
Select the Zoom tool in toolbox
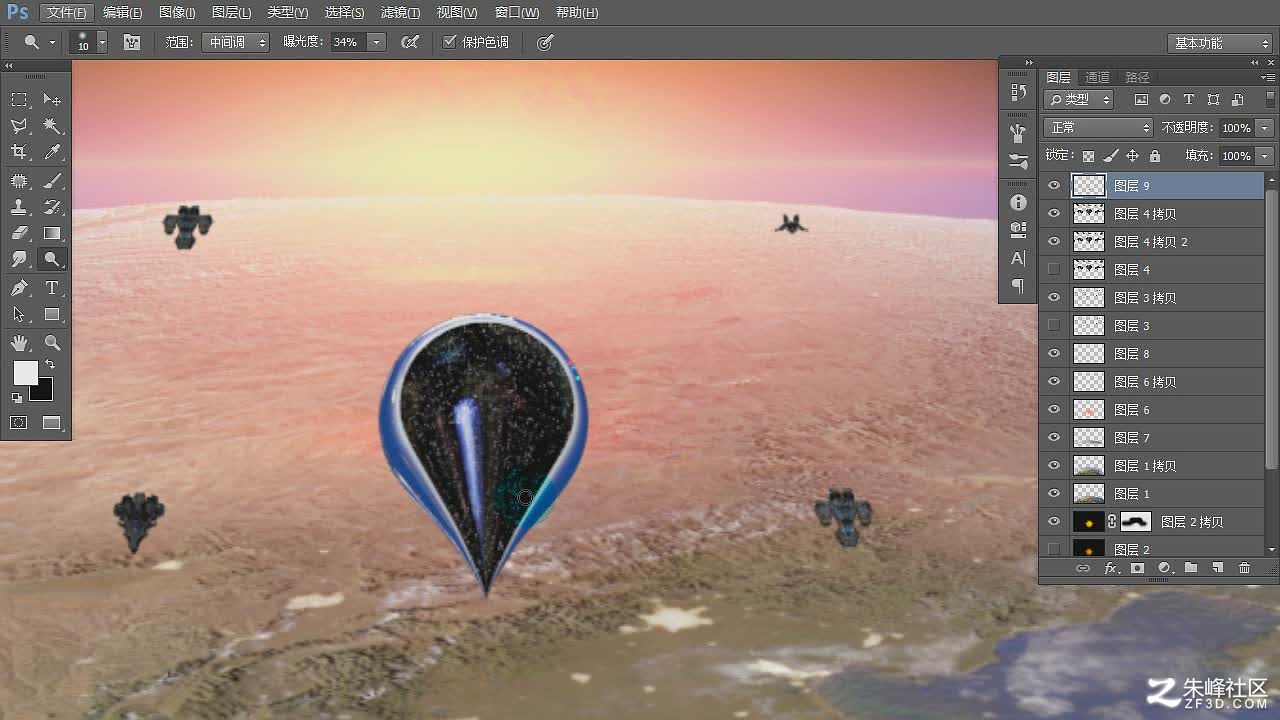[x=52, y=343]
